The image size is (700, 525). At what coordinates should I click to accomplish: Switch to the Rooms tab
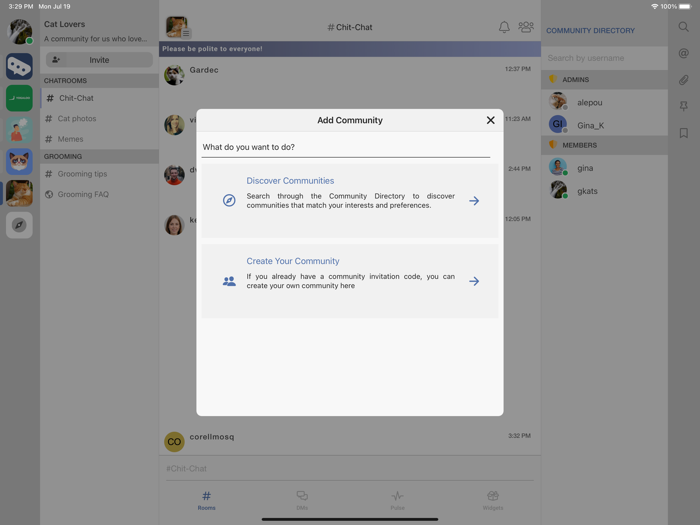[206, 500]
